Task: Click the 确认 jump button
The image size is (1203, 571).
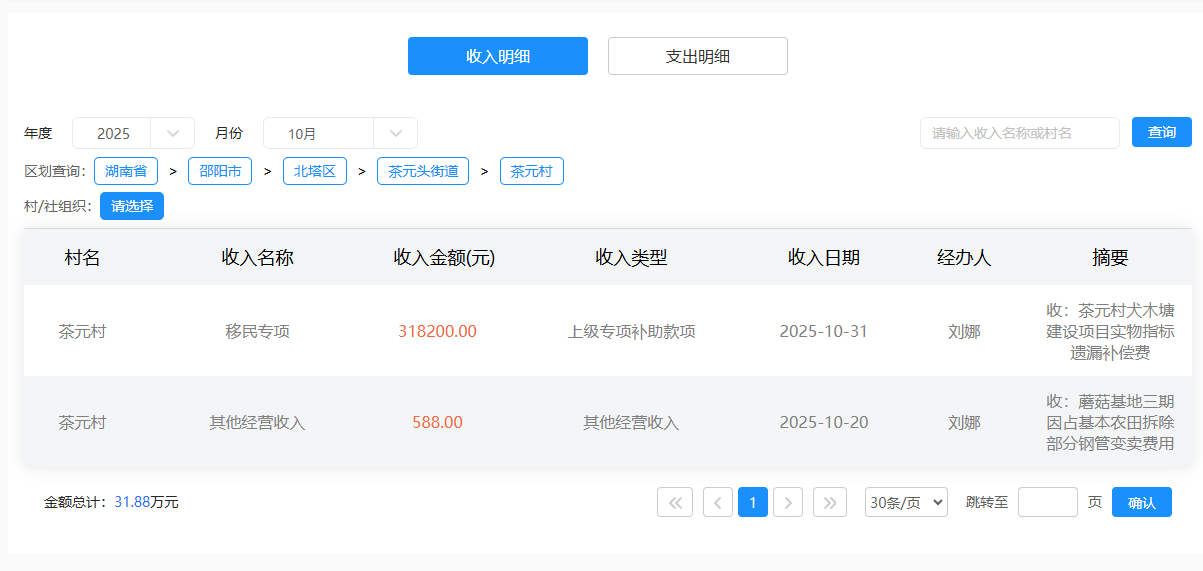Action: coord(1141,502)
